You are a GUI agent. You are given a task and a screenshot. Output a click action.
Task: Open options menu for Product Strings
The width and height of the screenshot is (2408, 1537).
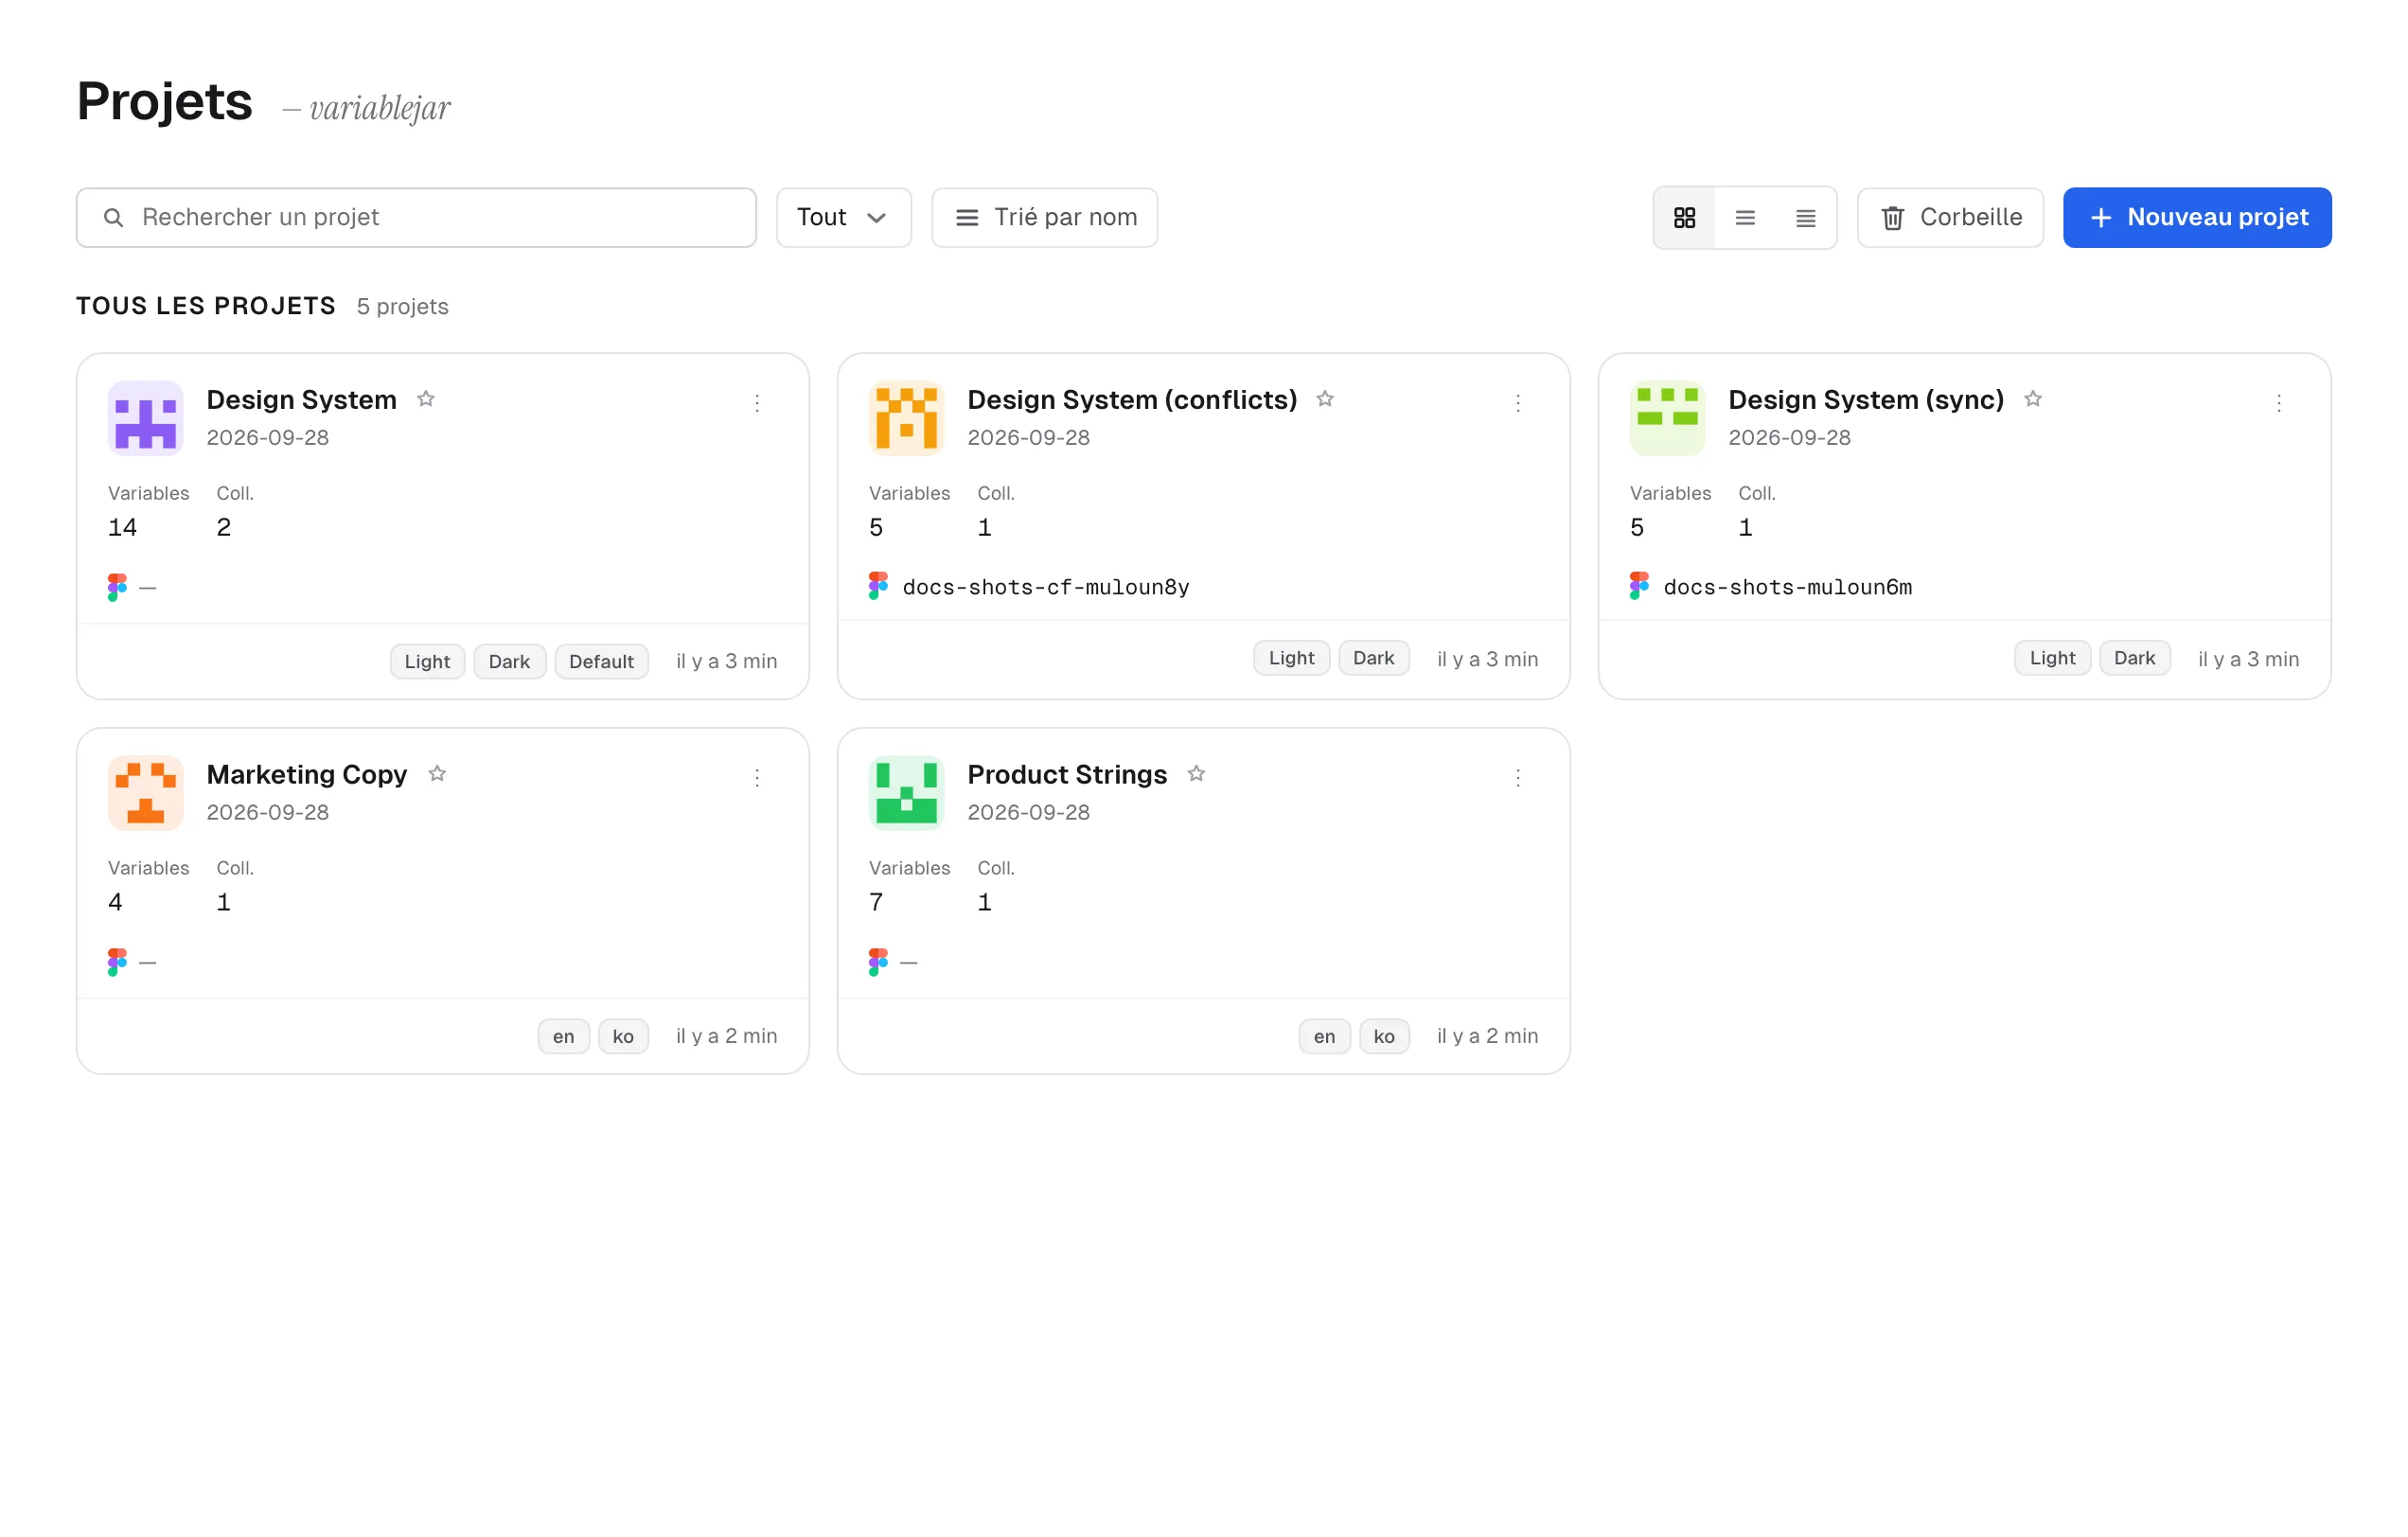1518,778
